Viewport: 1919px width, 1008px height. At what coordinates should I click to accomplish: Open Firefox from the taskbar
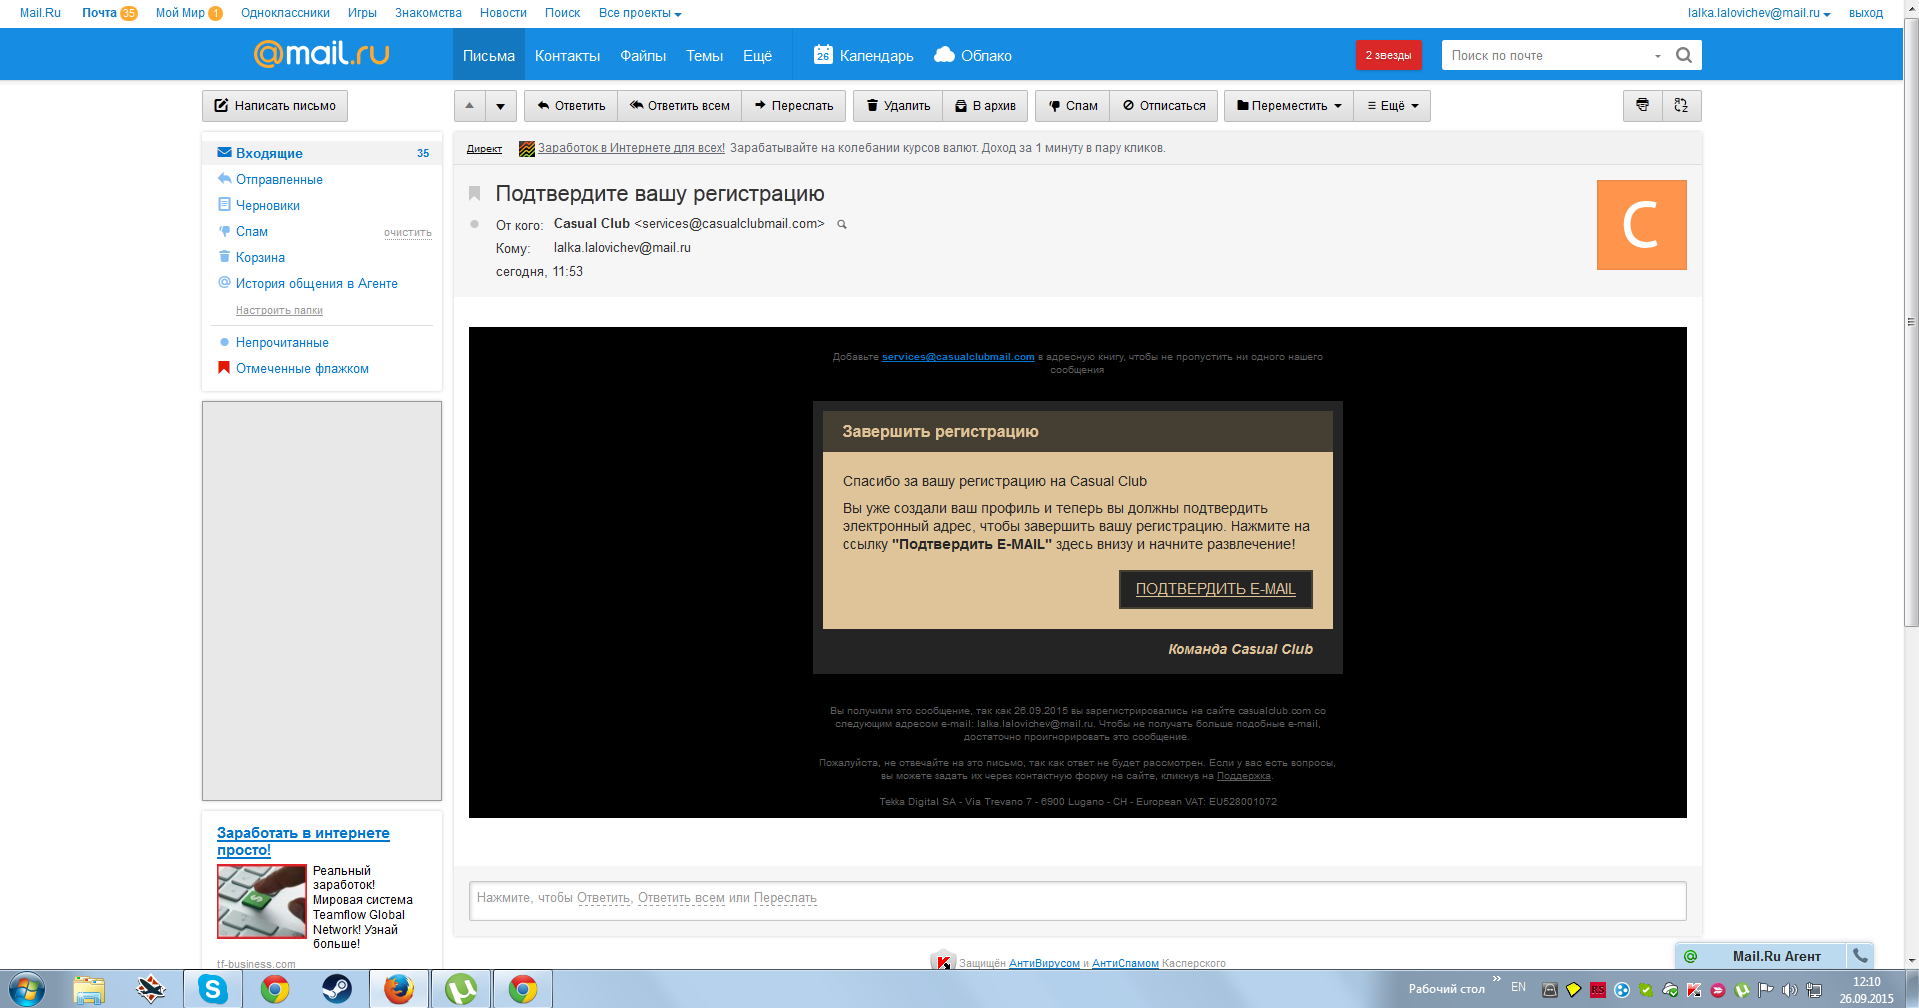[399, 989]
